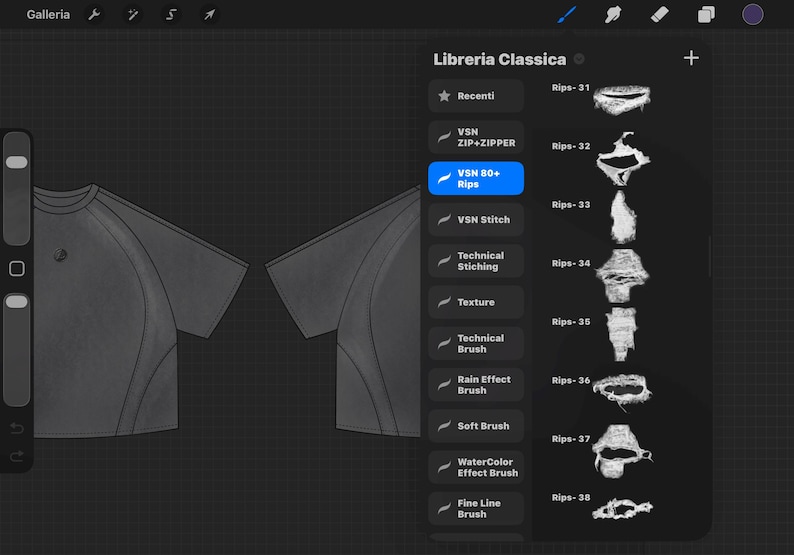Open the Rain Effect Brush set
This screenshot has width=794, height=555.
point(476,385)
